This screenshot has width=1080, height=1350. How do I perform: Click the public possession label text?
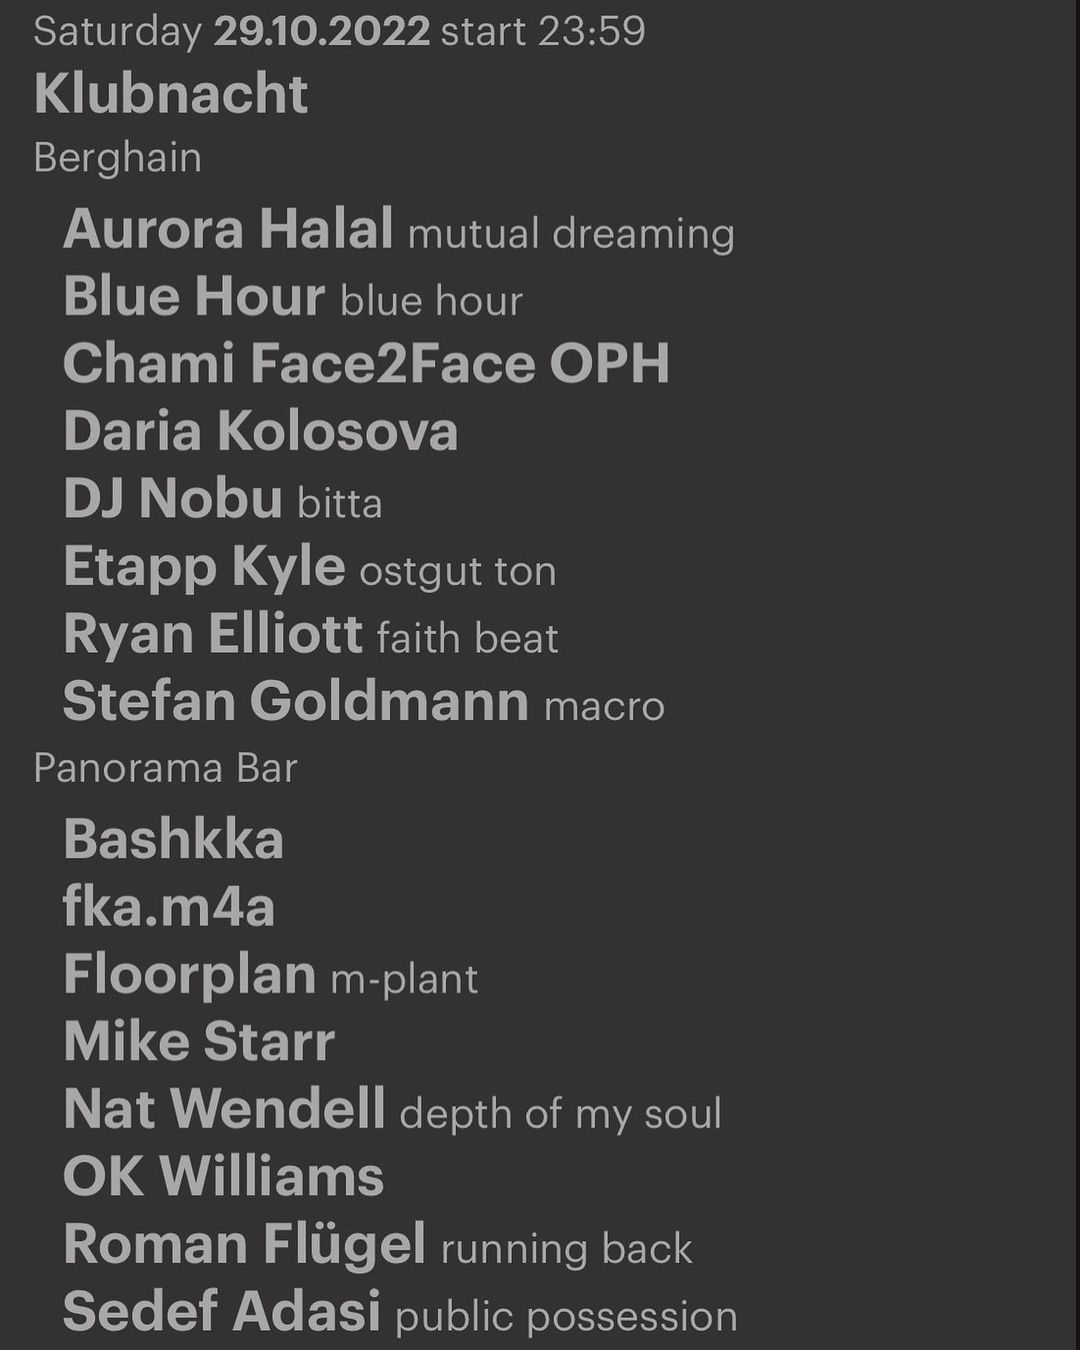tap(566, 1316)
